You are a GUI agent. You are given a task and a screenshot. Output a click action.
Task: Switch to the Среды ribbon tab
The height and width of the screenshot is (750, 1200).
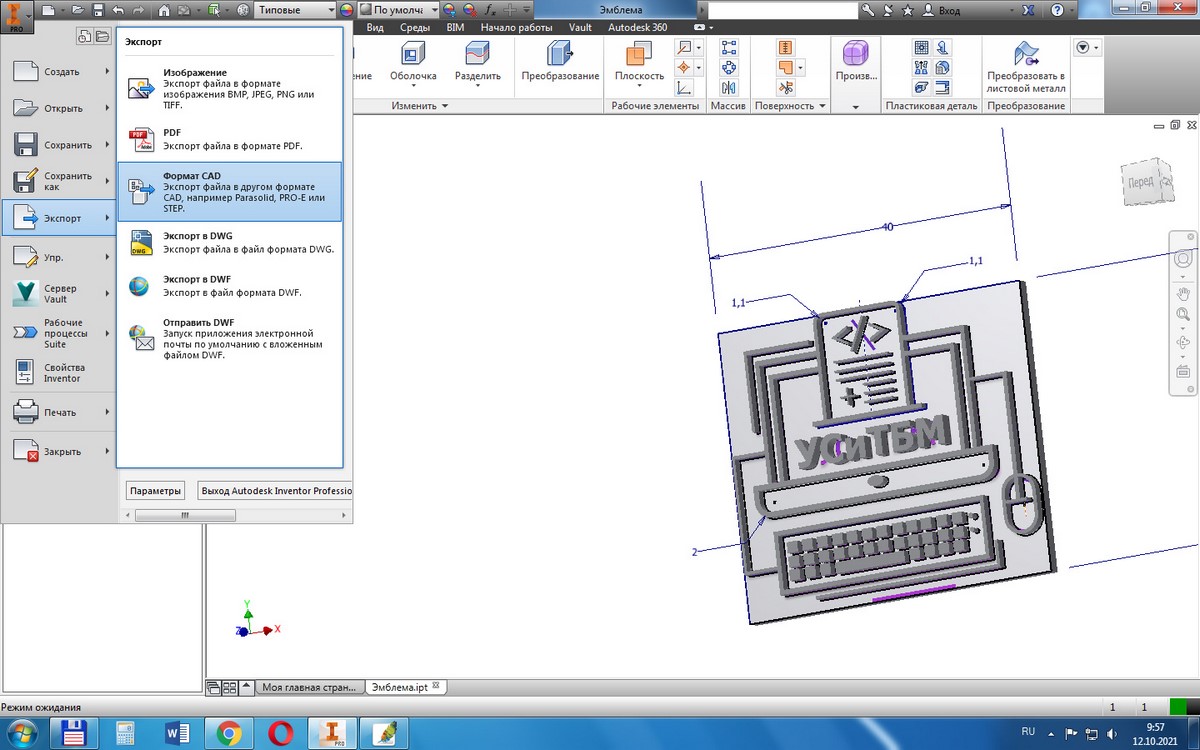pyautogui.click(x=415, y=28)
